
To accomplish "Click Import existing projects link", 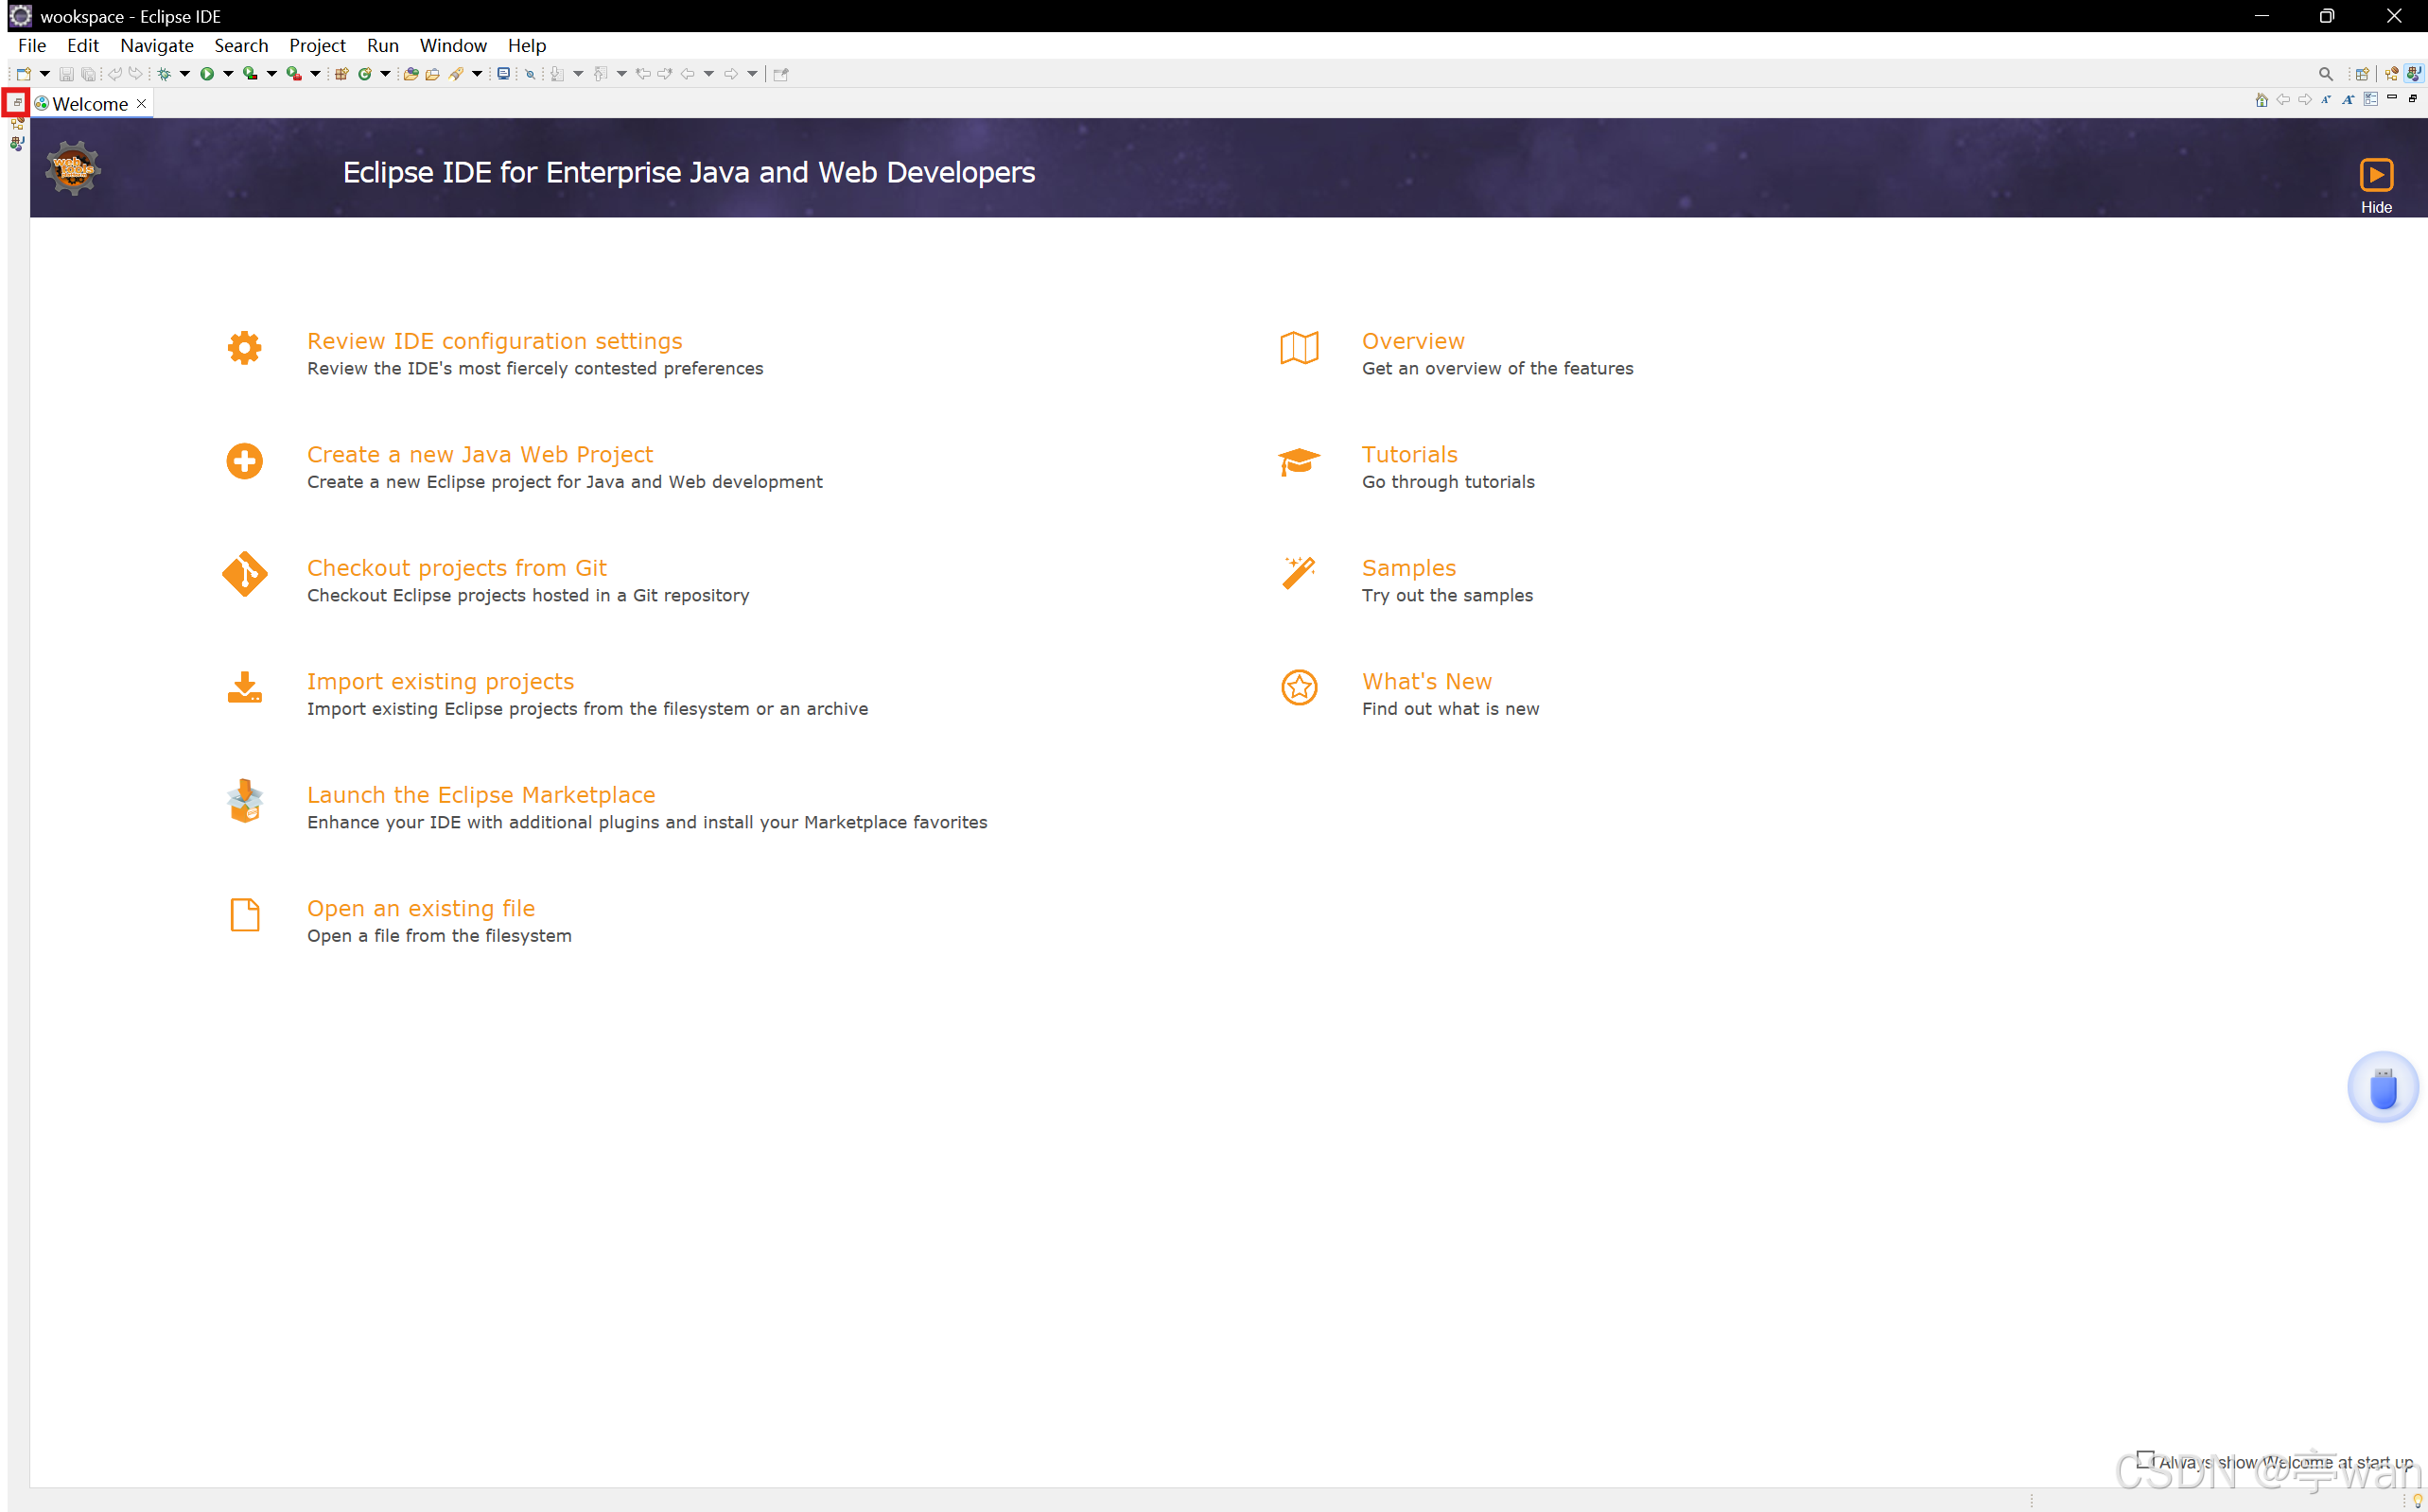I will click(x=440, y=682).
